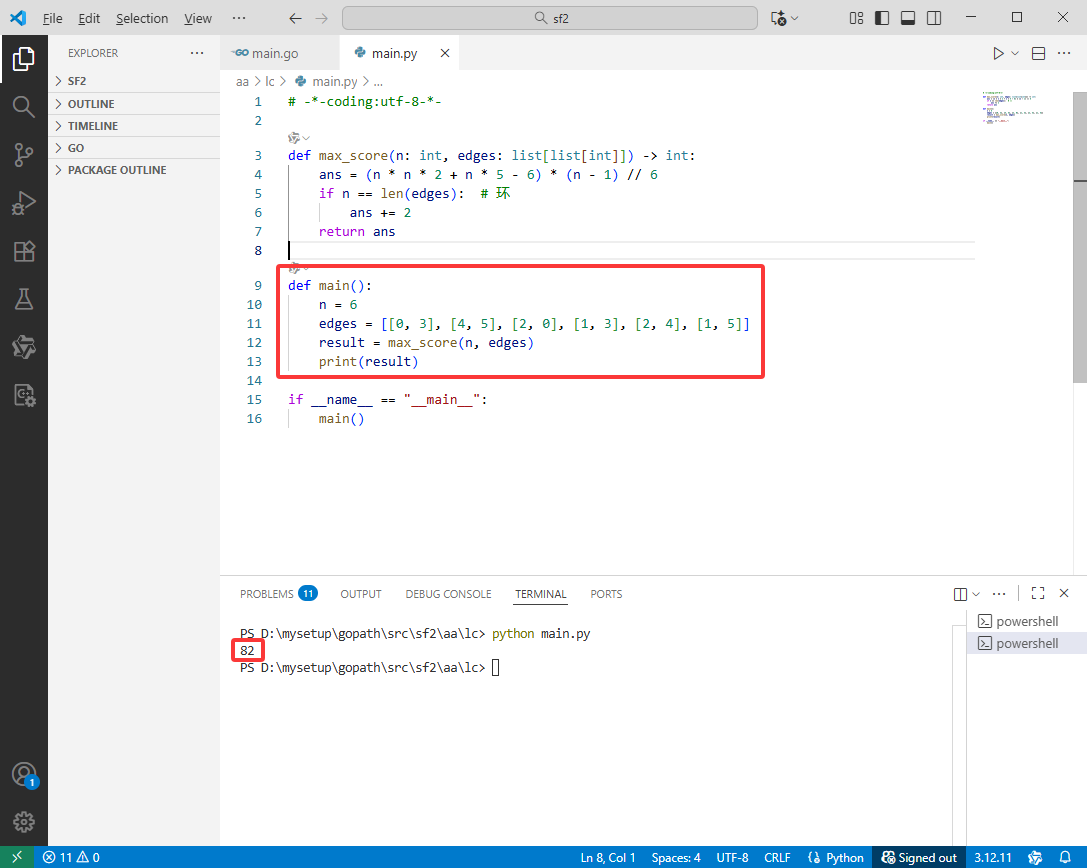This screenshot has height=868, width=1087.
Task: Toggle bottom Panel visibility
Action: [908, 18]
